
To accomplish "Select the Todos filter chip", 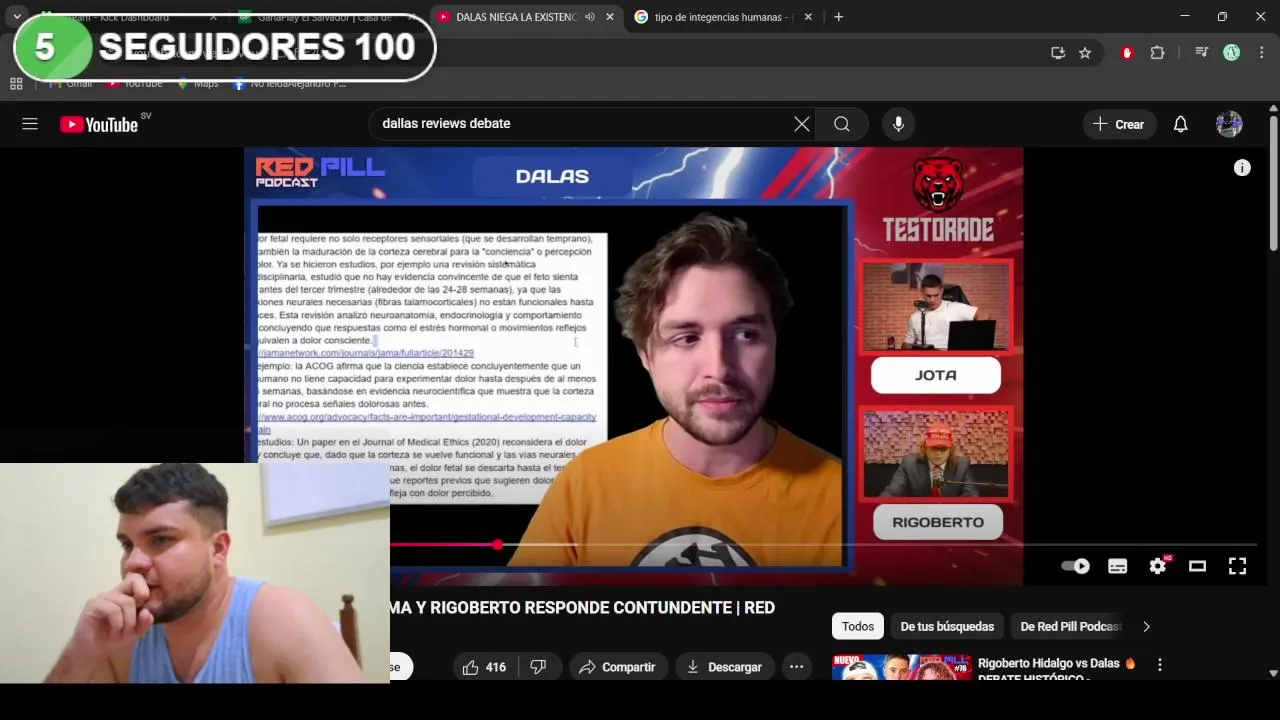I will coord(857,627).
